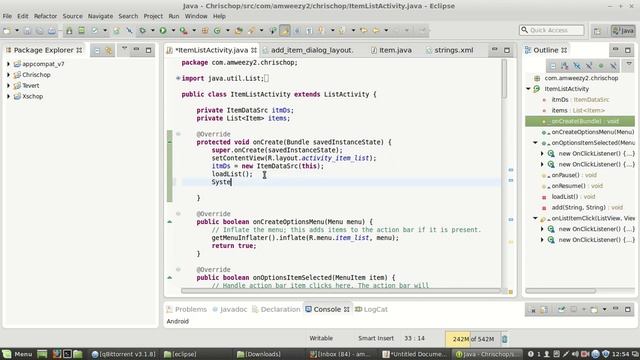Collapse All in Package Explorer
The width and height of the screenshot is (640, 360).
[x=97, y=51]
